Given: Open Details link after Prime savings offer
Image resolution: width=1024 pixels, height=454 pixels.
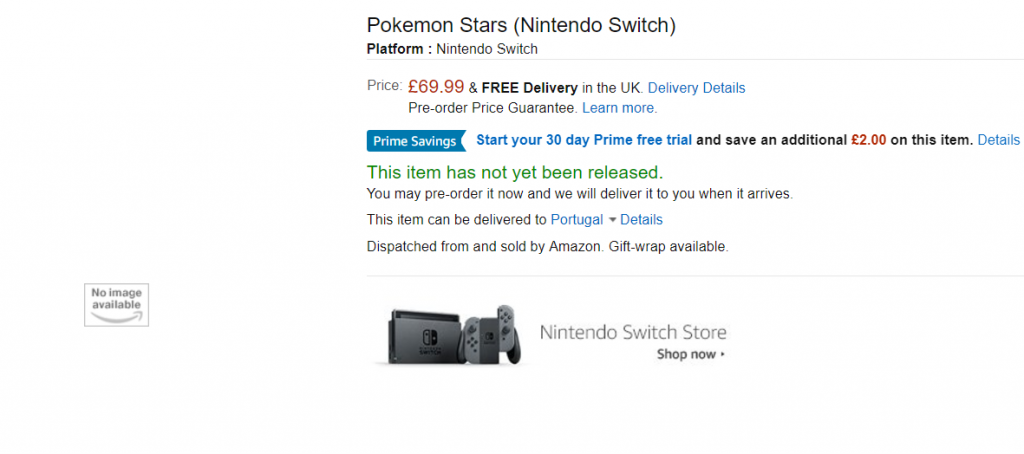Looking at the screenshot, I should (x=998, y=140).
